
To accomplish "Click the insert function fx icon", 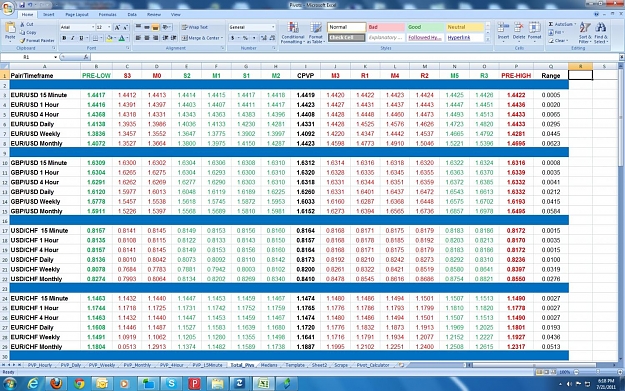I will [x=86, y=57].
